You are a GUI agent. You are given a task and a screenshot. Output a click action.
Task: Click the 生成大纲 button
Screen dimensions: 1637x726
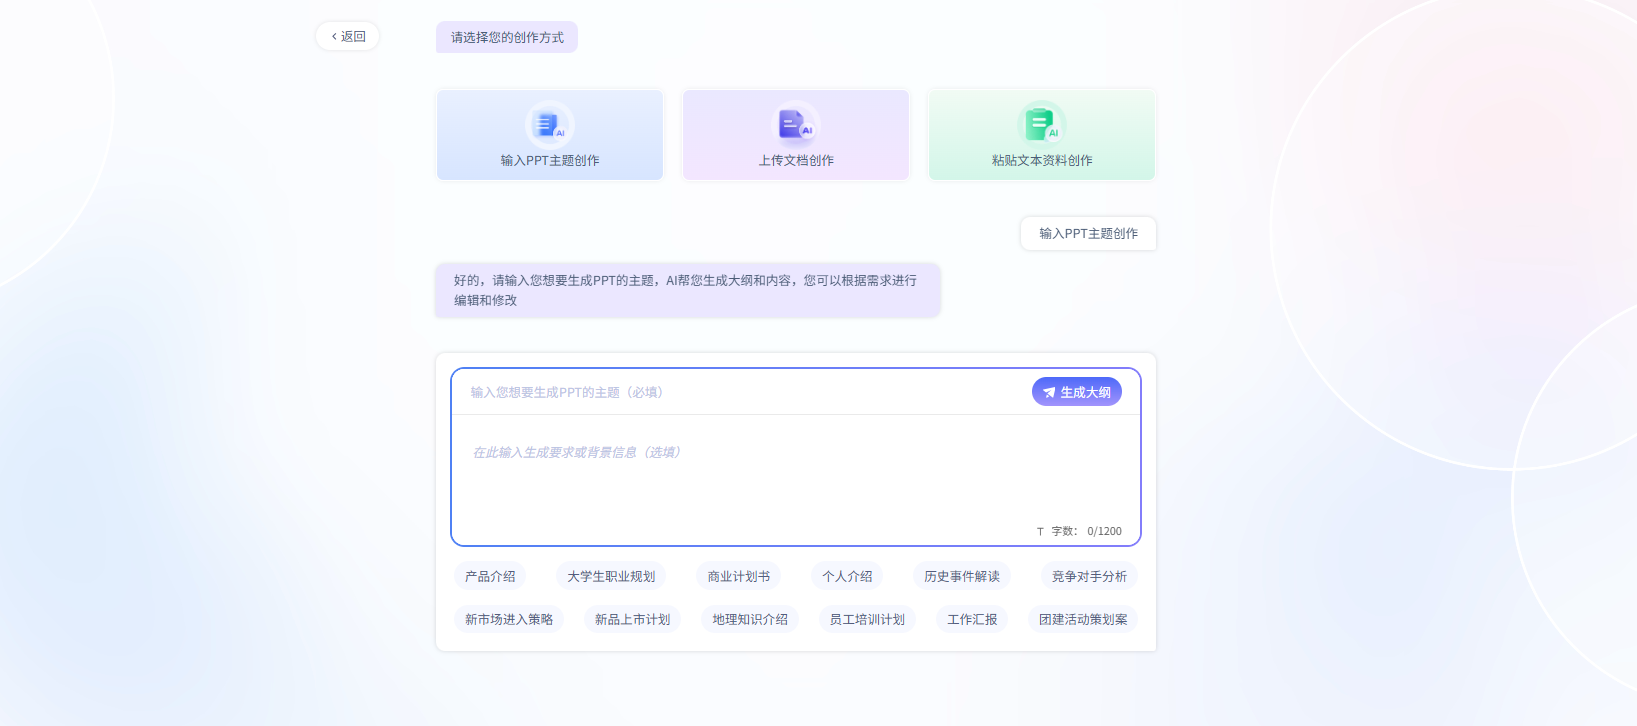1077,392
